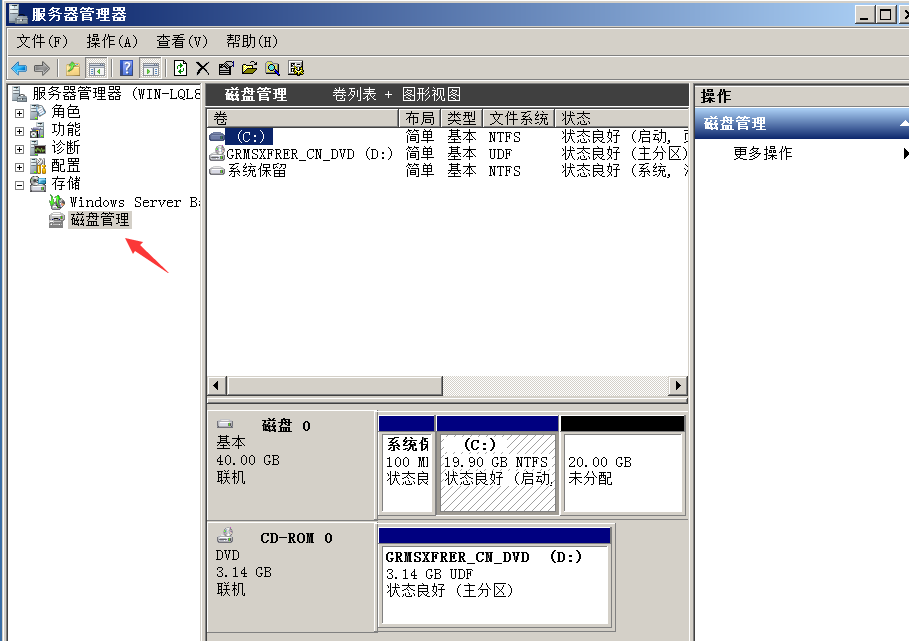Click the black X Delete toolbar icon
The height and width of the screenshot is (641, 909).
[x=202, y=68]
